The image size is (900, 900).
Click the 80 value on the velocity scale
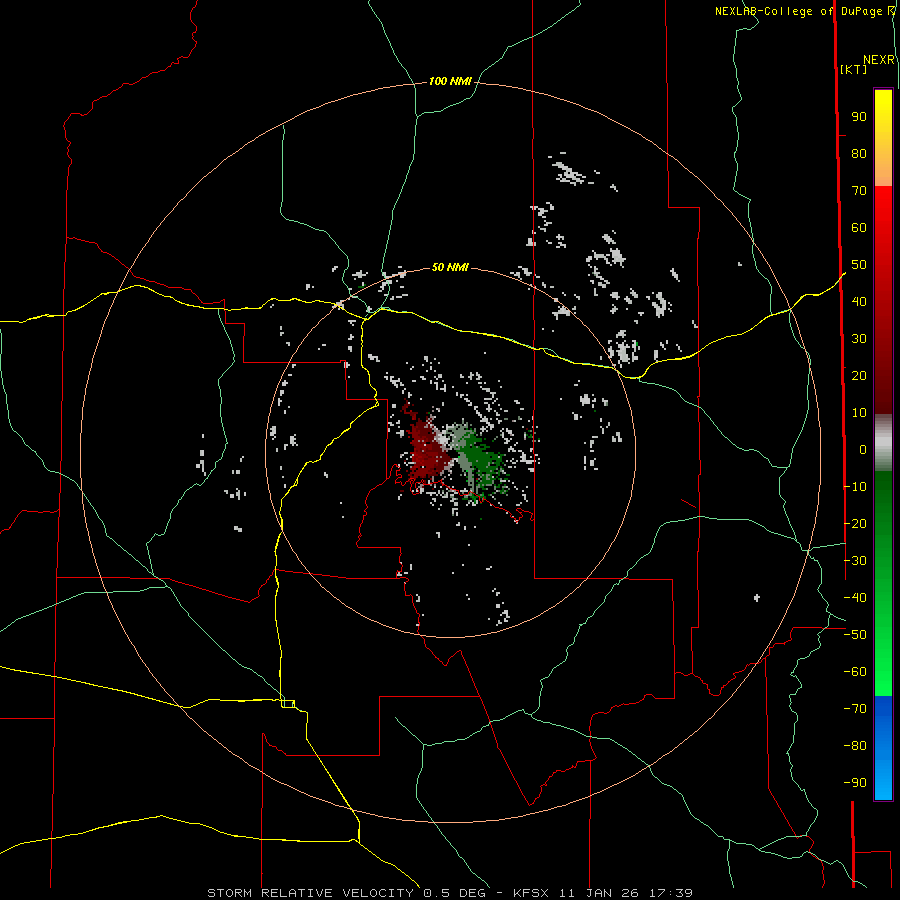click(859, 154)
